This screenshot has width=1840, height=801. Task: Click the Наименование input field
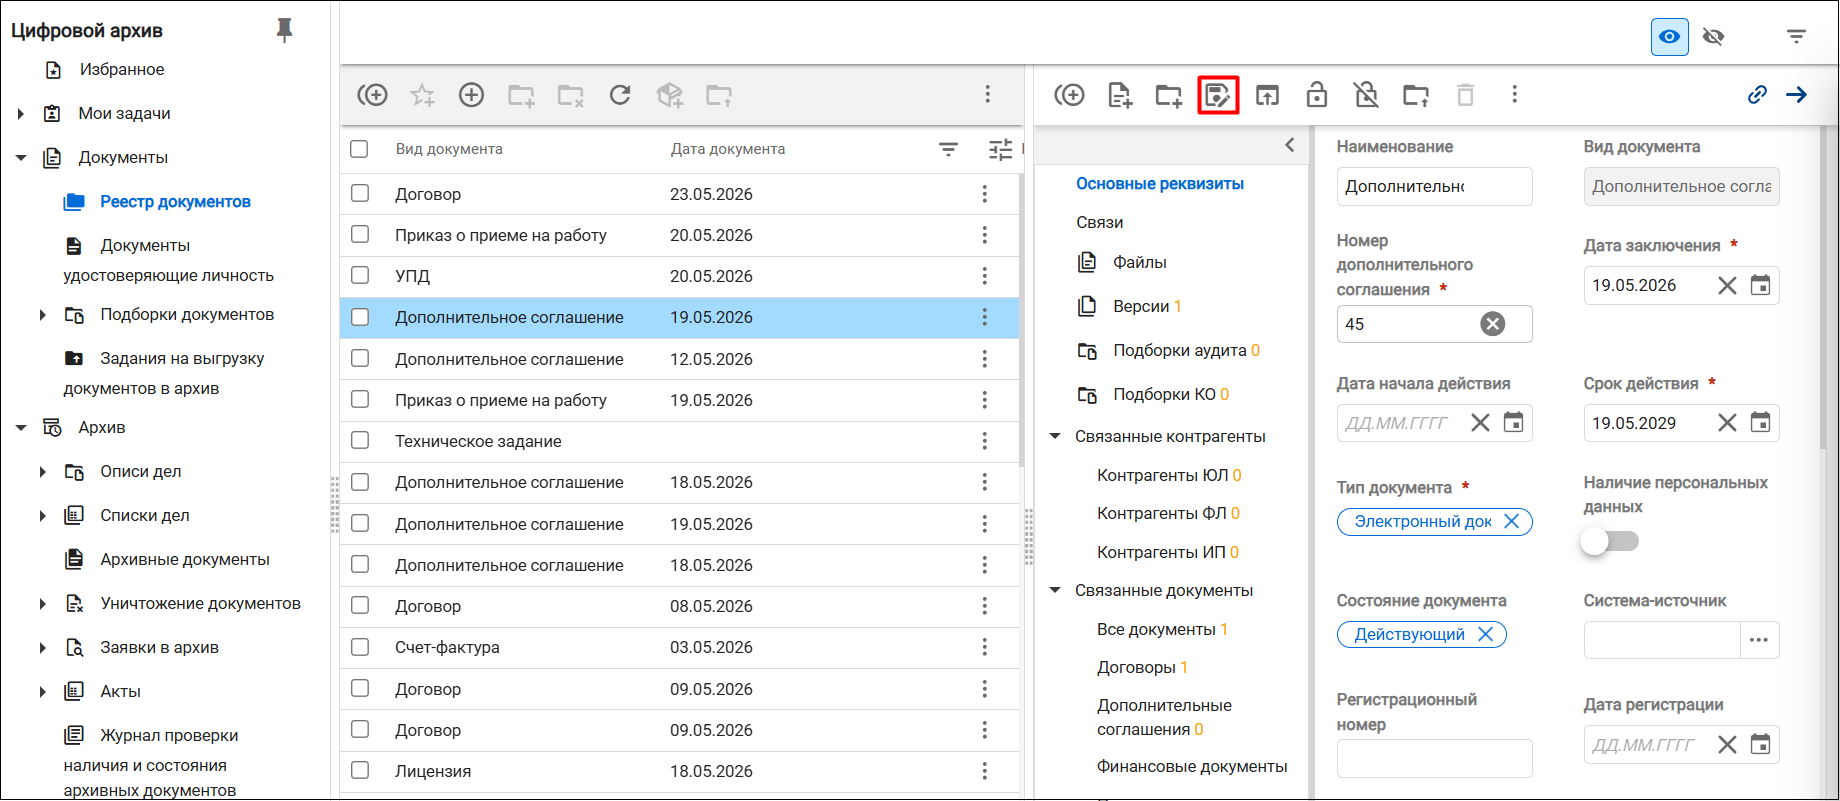pos(1434,187)
